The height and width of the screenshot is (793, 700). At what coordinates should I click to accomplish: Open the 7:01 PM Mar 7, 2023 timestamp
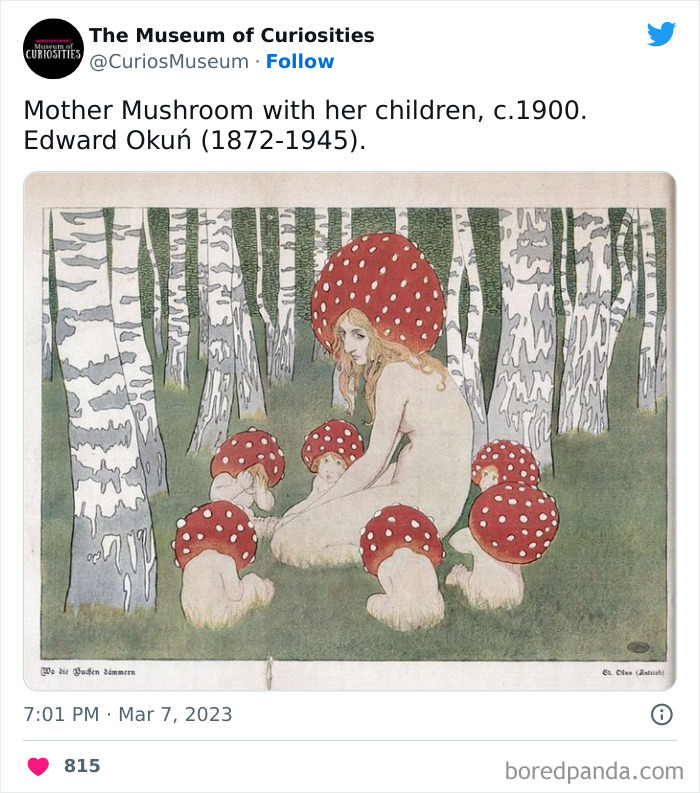pos(128,714)
